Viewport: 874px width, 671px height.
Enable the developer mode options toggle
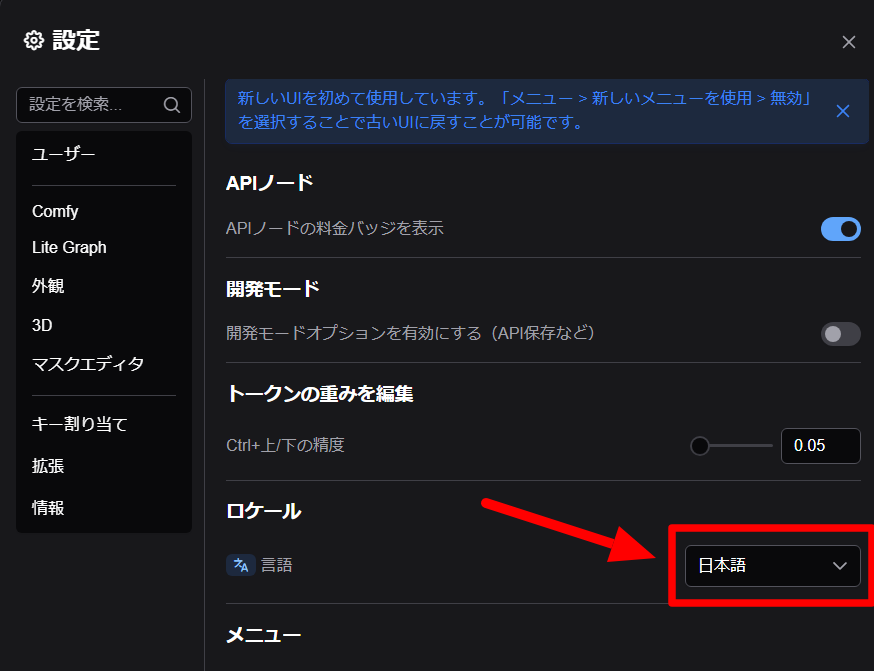click(840, 334)
